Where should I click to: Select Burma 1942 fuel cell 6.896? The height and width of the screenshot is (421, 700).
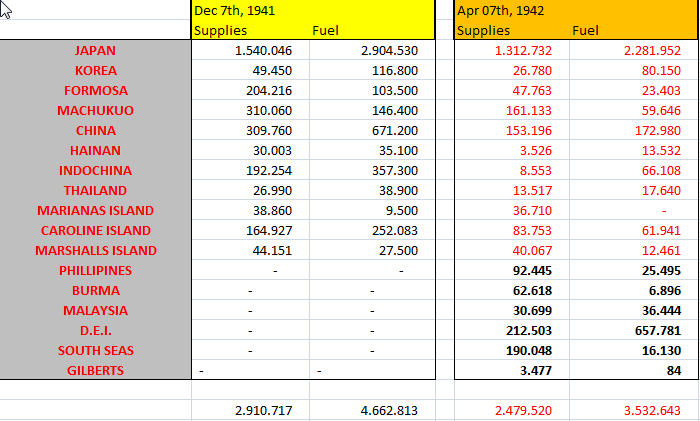pyautogui.click(x=633, y=291)
